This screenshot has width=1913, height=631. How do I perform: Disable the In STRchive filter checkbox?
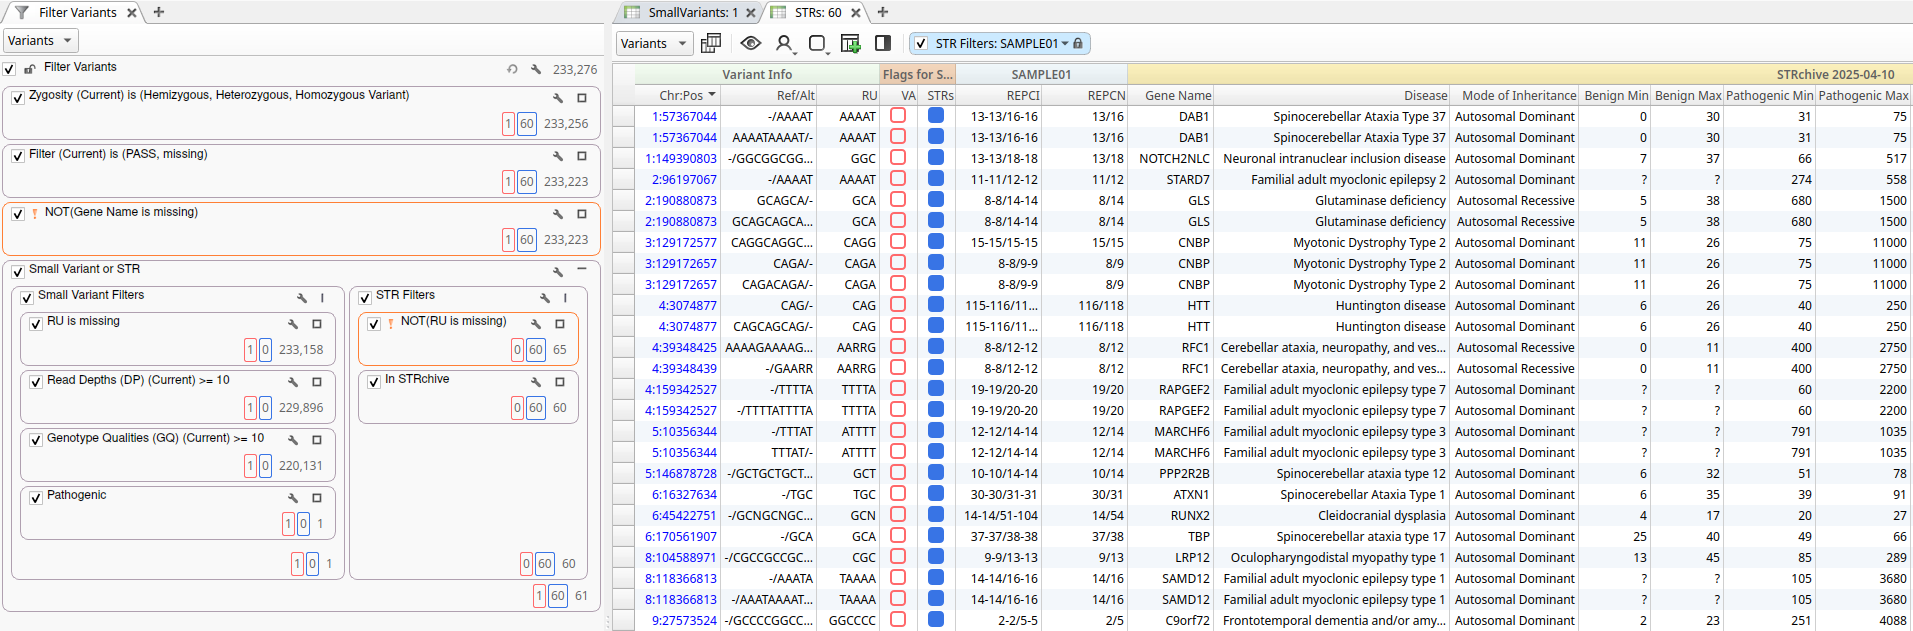pos(374,382)
